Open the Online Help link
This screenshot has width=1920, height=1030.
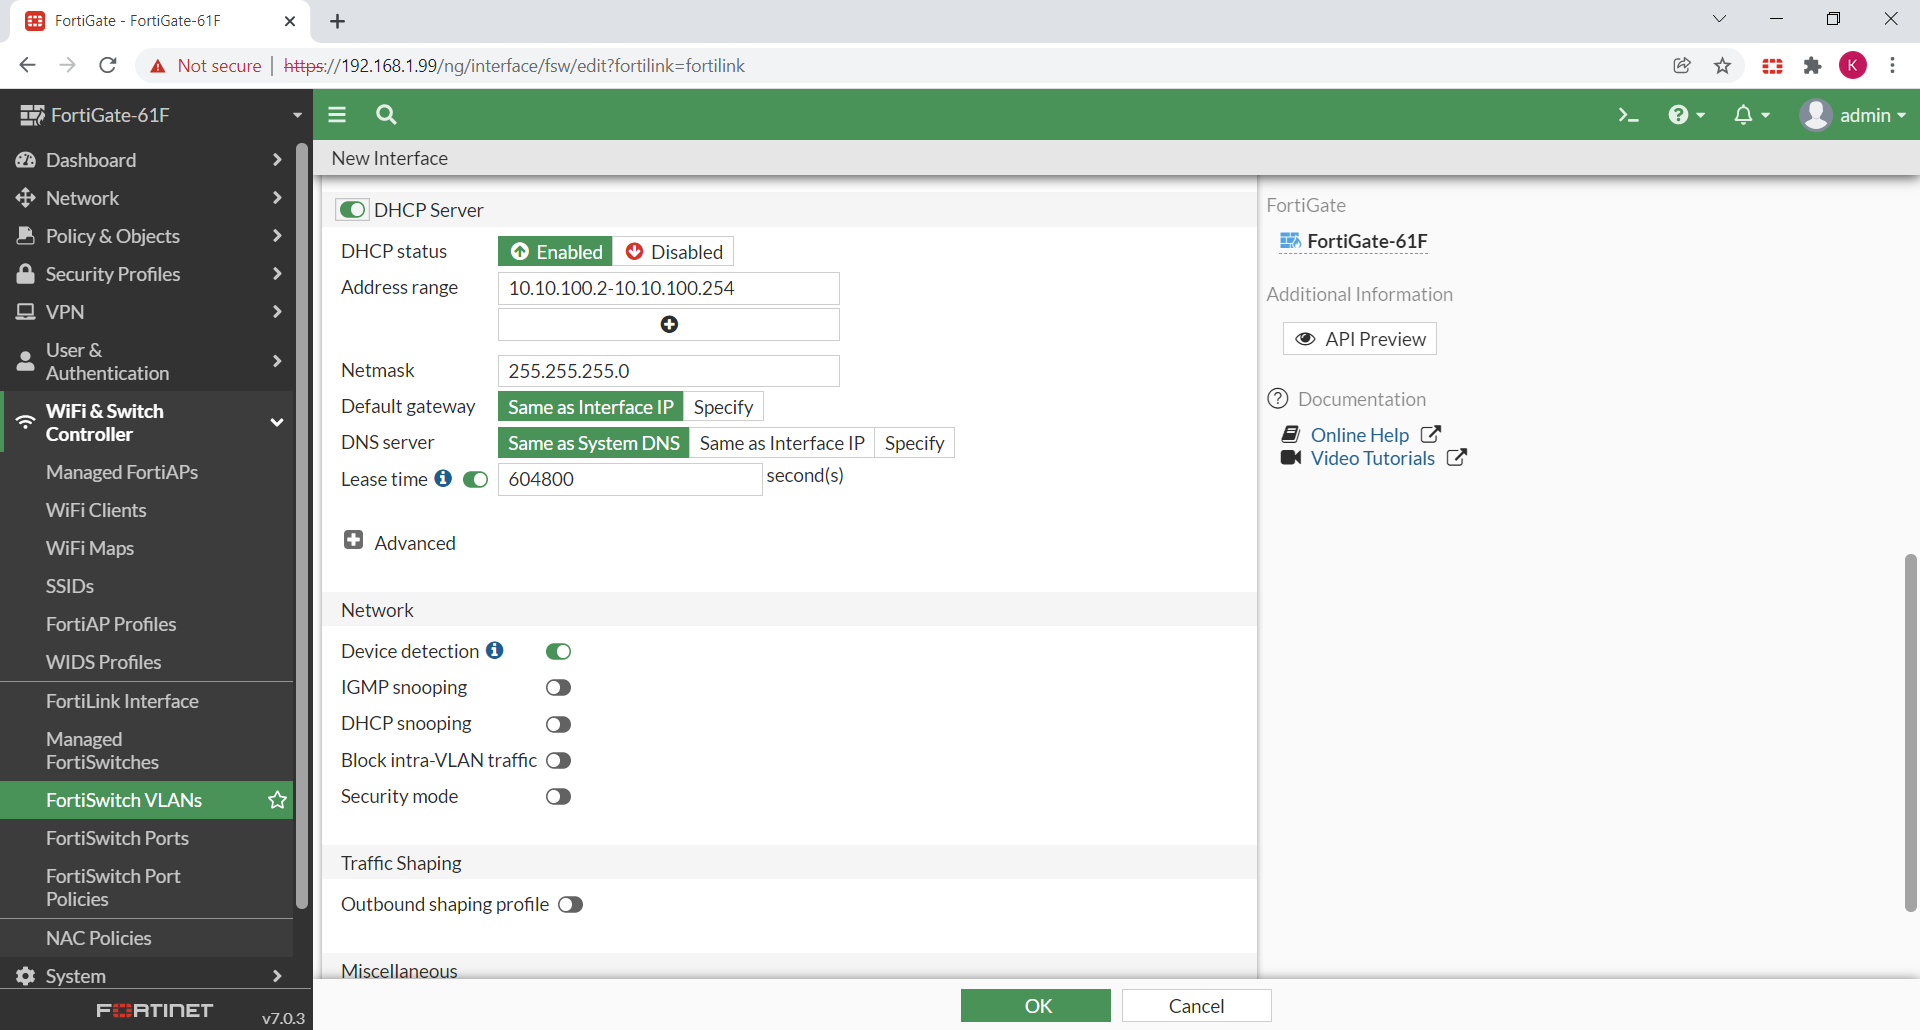[1360, 435]
